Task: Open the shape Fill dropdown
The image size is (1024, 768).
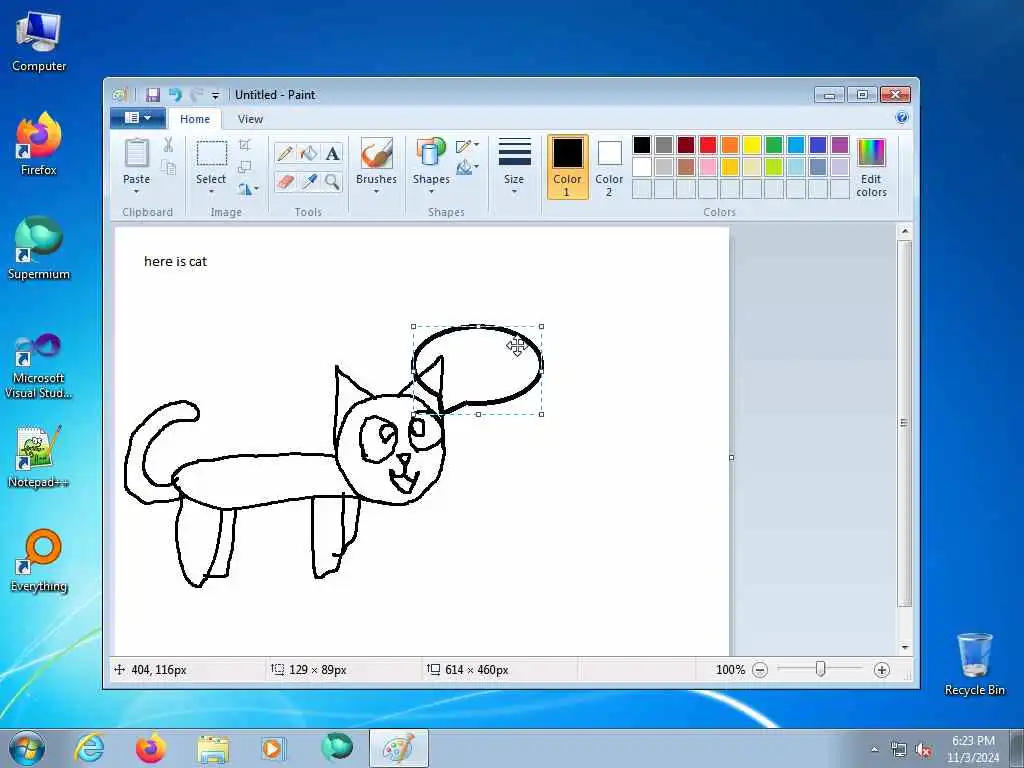Action: tap(467, 168)
